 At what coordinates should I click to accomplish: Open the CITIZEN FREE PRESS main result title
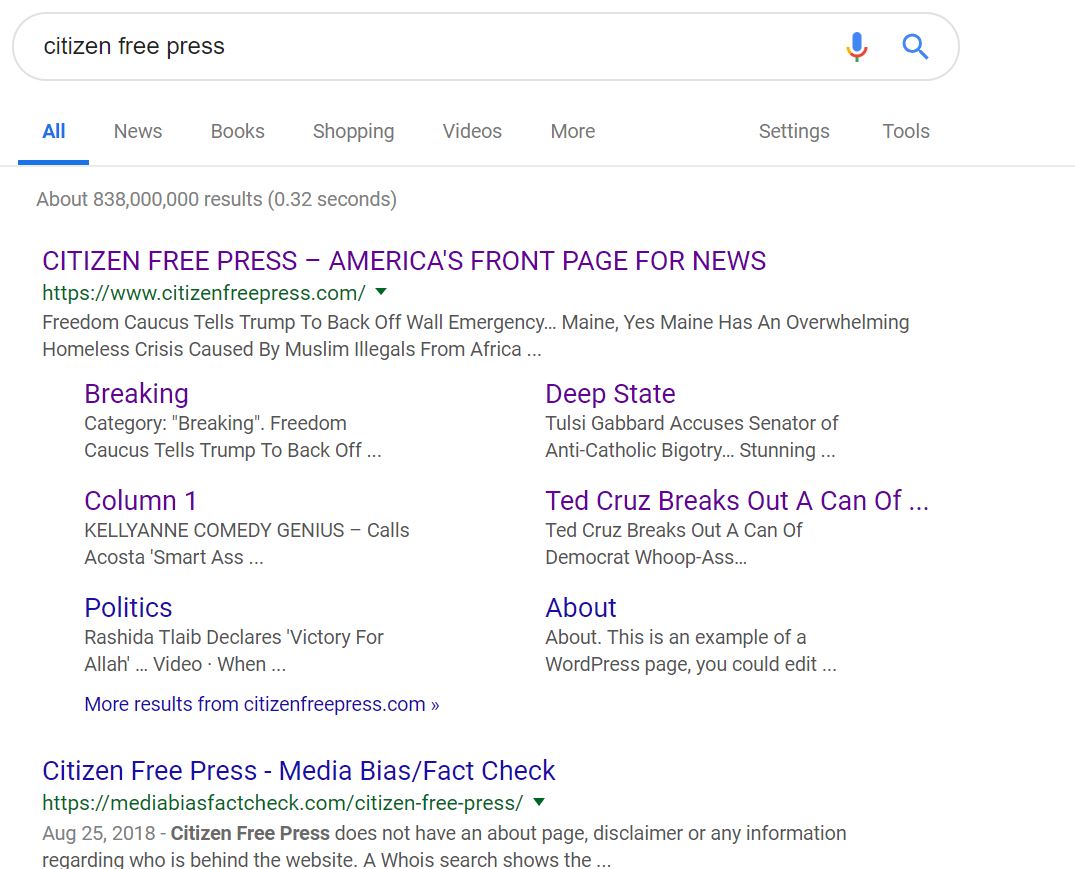pos(404,261)
